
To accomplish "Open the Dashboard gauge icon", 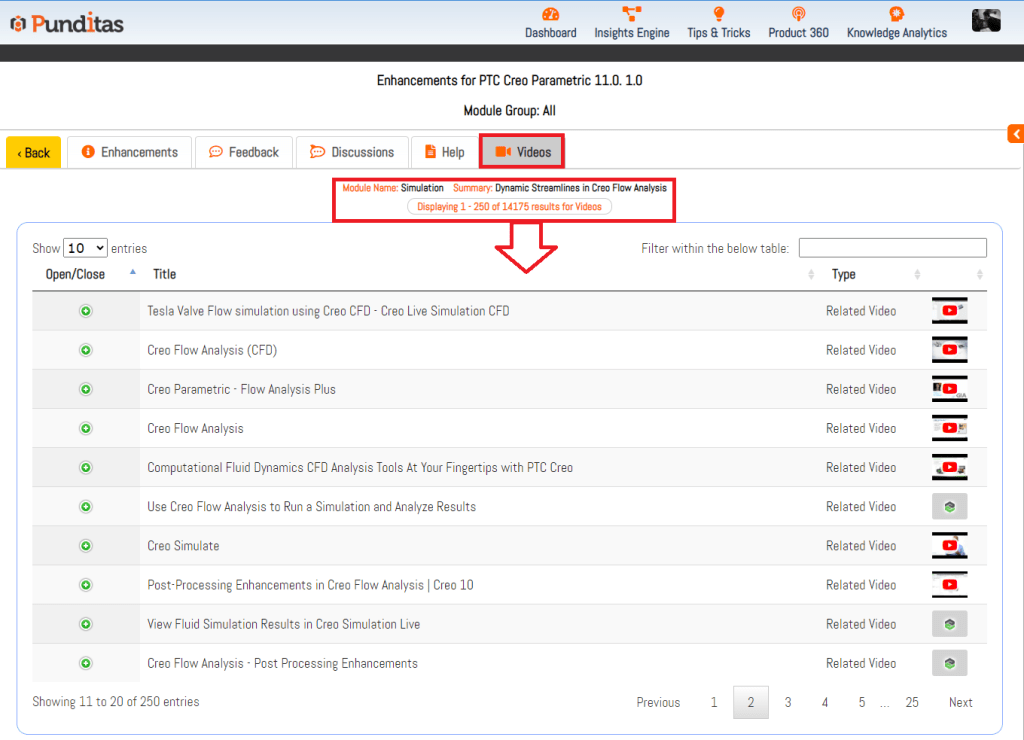I will coord(550,14).
